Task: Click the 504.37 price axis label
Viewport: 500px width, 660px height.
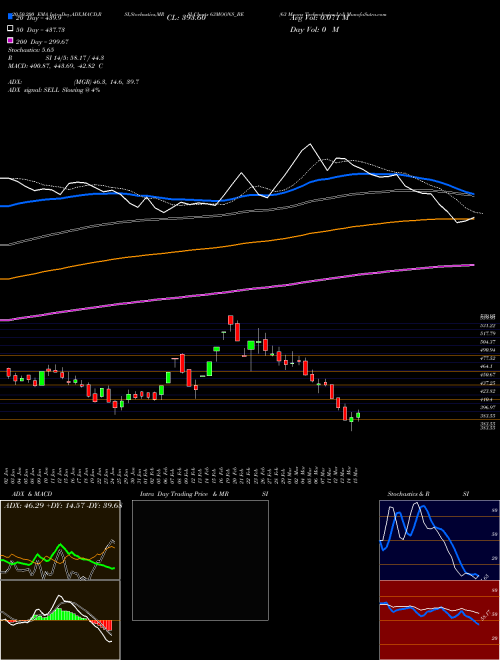Action: pyautogui.click(x=488, y=342)
